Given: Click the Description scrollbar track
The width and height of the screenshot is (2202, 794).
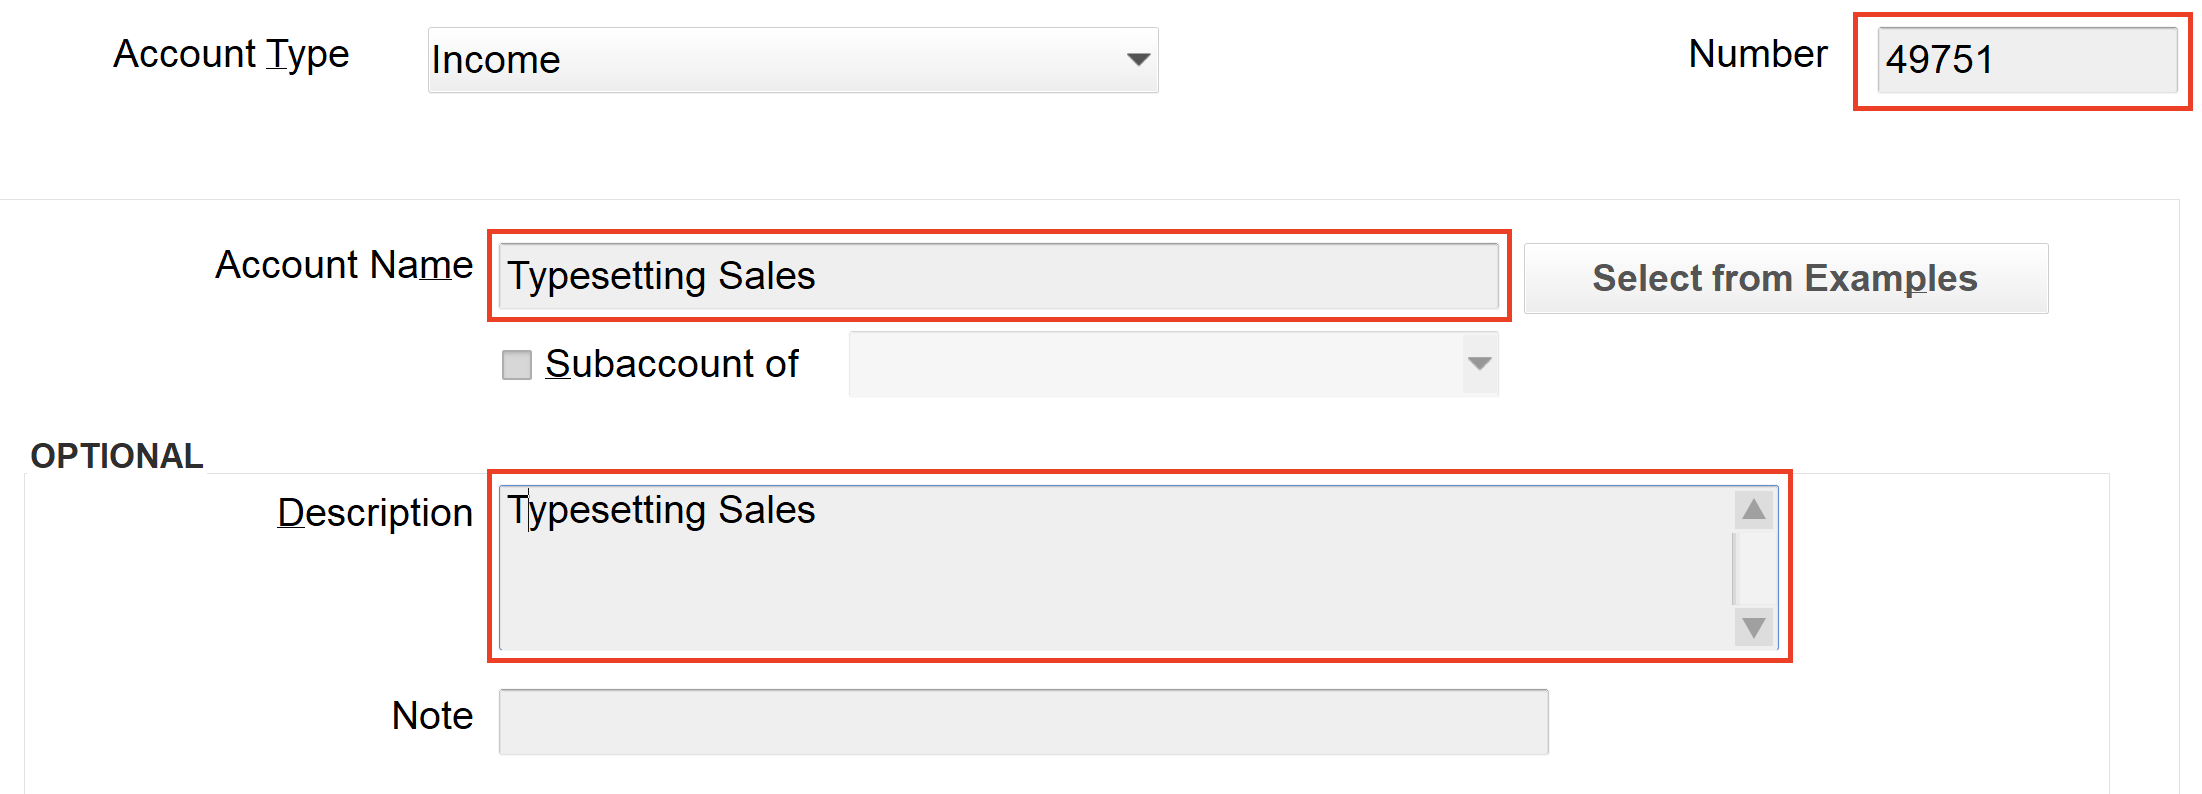Looking at the screenshot, I should pos(1753,568).
